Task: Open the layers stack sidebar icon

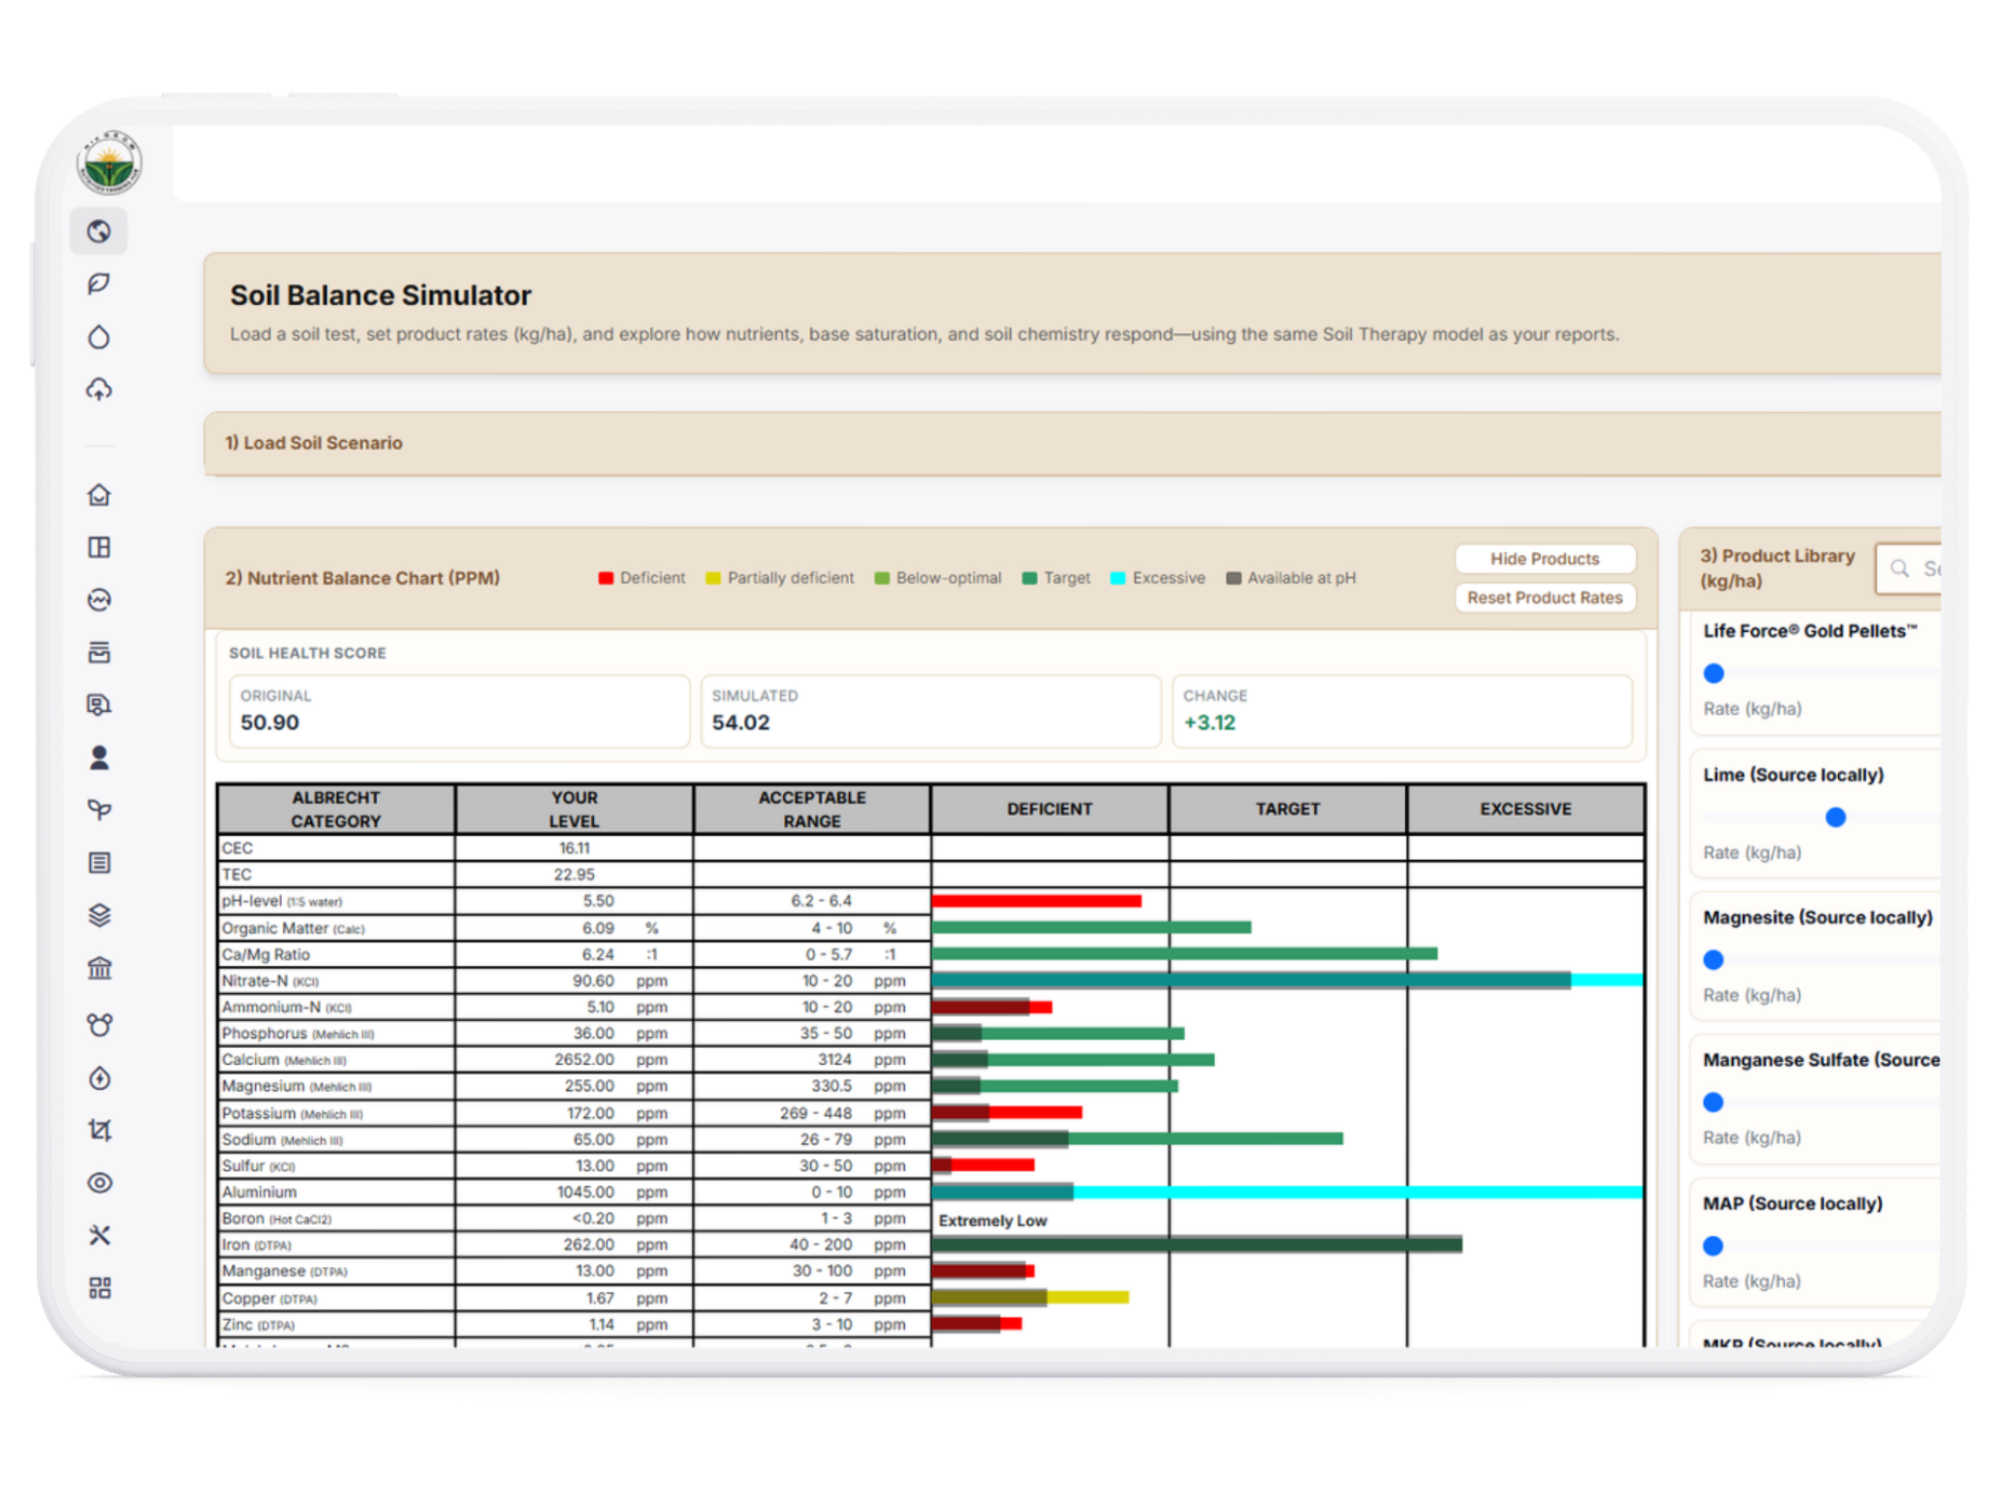Action: 99,915
